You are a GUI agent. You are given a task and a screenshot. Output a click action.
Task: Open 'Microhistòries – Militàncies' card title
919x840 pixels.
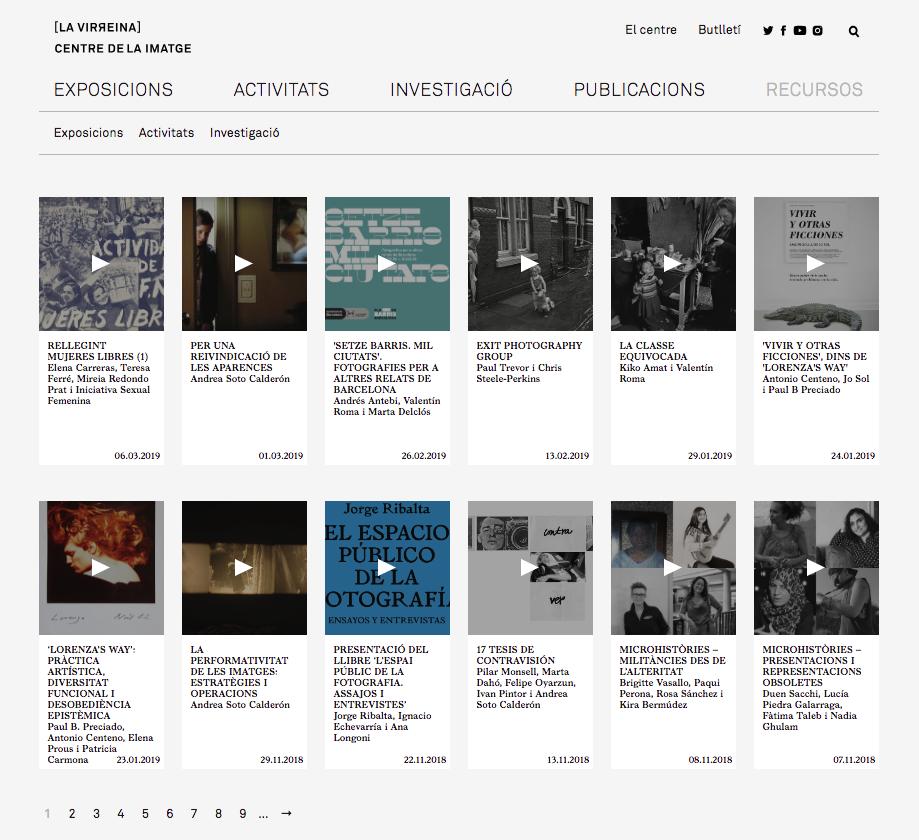673,661
